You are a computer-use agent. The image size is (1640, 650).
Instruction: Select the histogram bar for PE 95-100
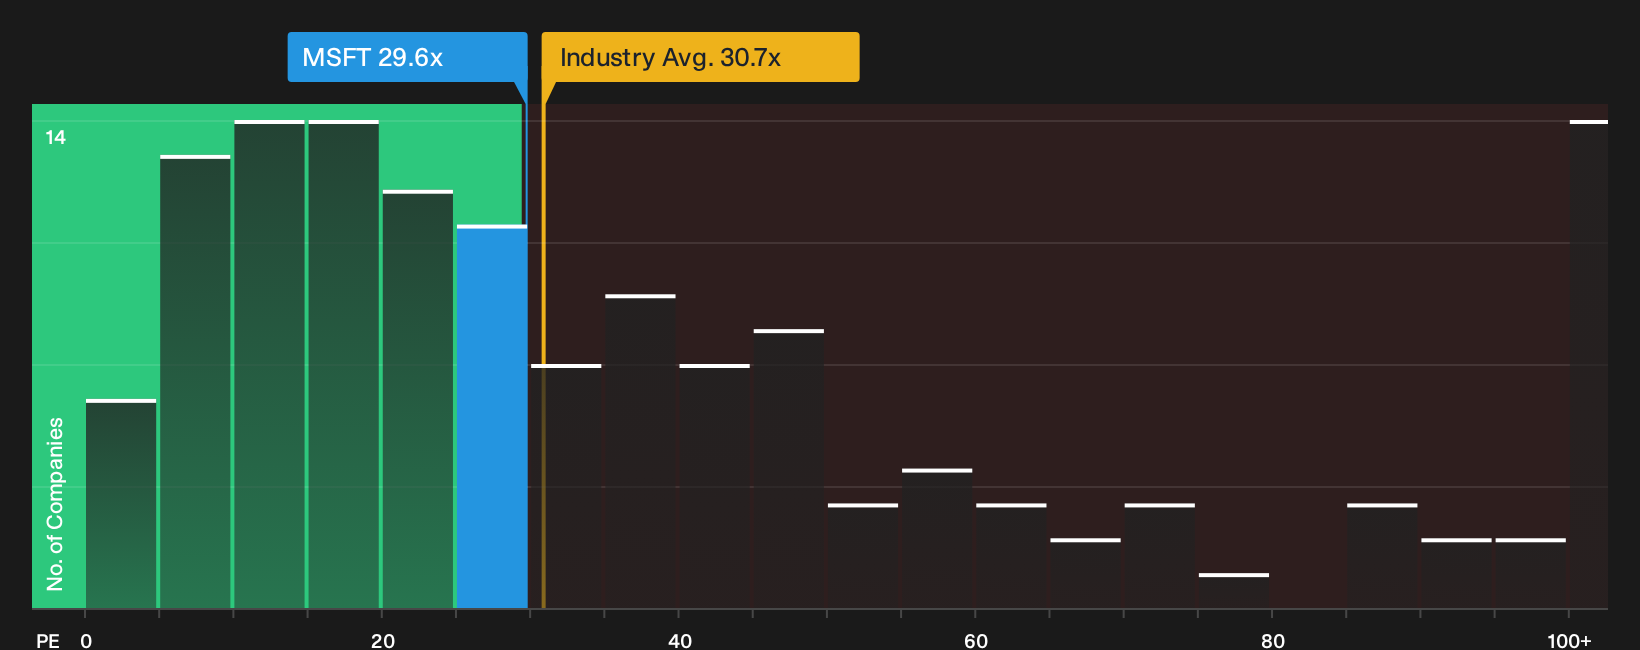(x=1530, y=574)
